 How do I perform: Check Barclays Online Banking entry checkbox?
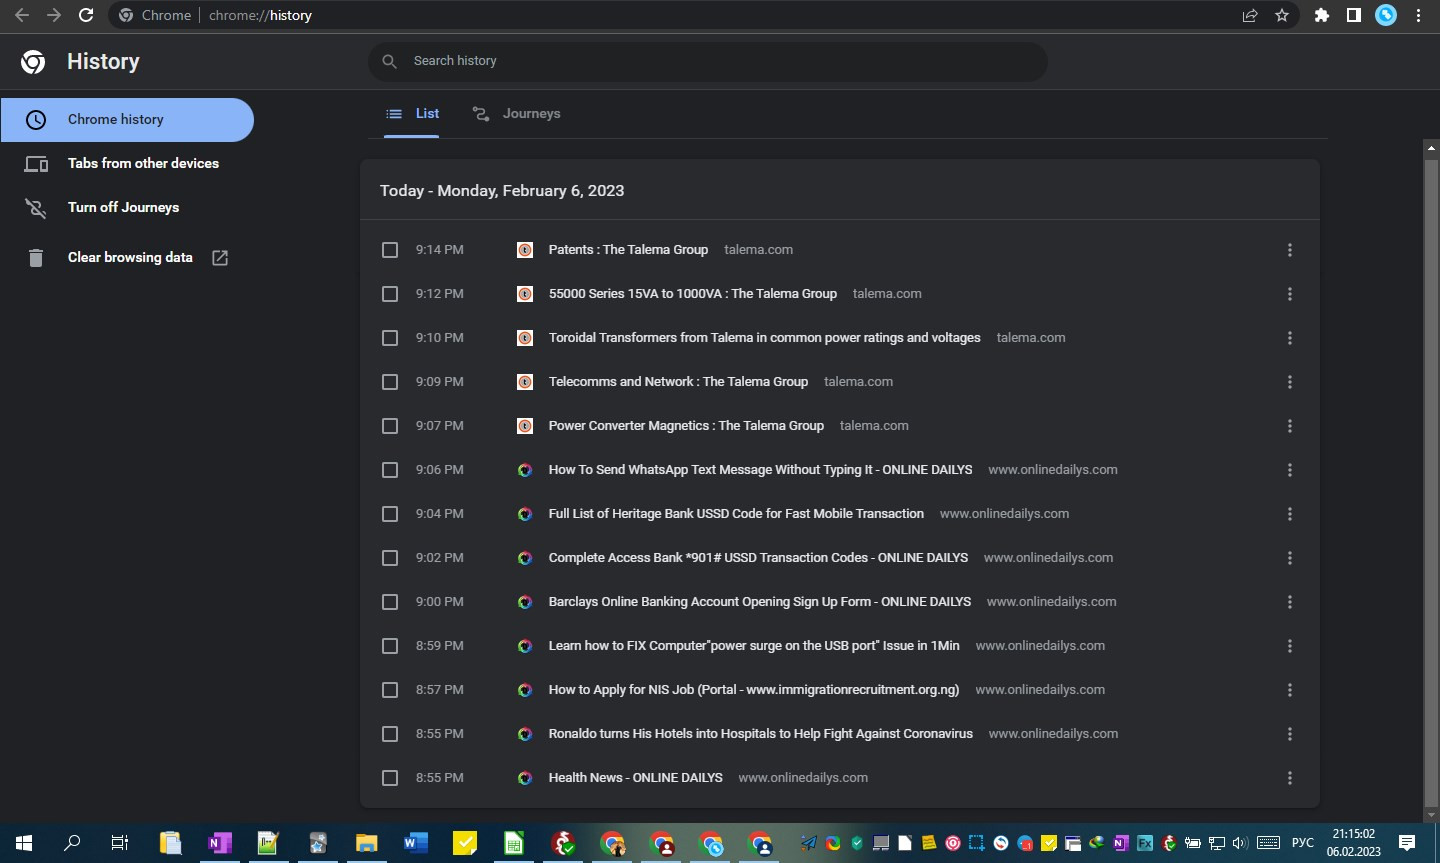point(390,602)
